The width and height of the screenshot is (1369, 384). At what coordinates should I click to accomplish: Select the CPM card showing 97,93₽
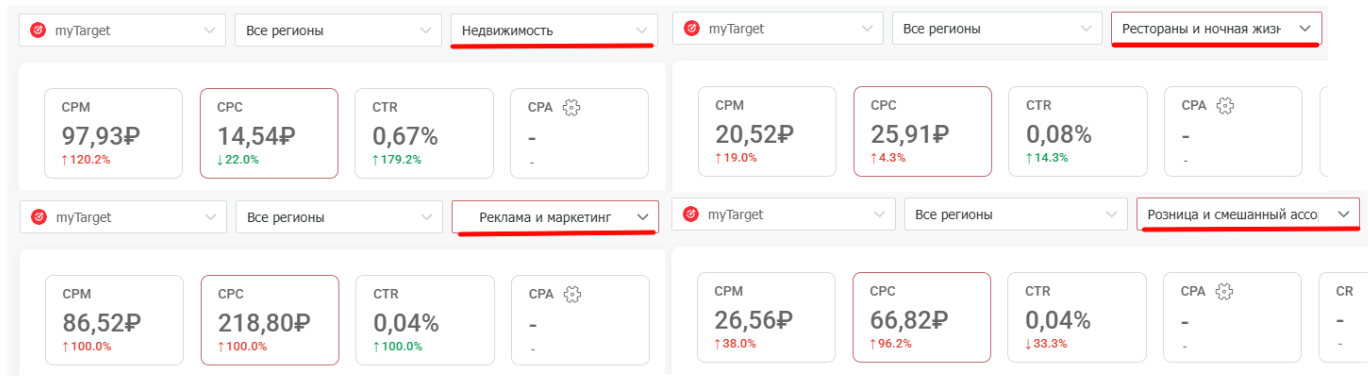(x=114, y=133)
